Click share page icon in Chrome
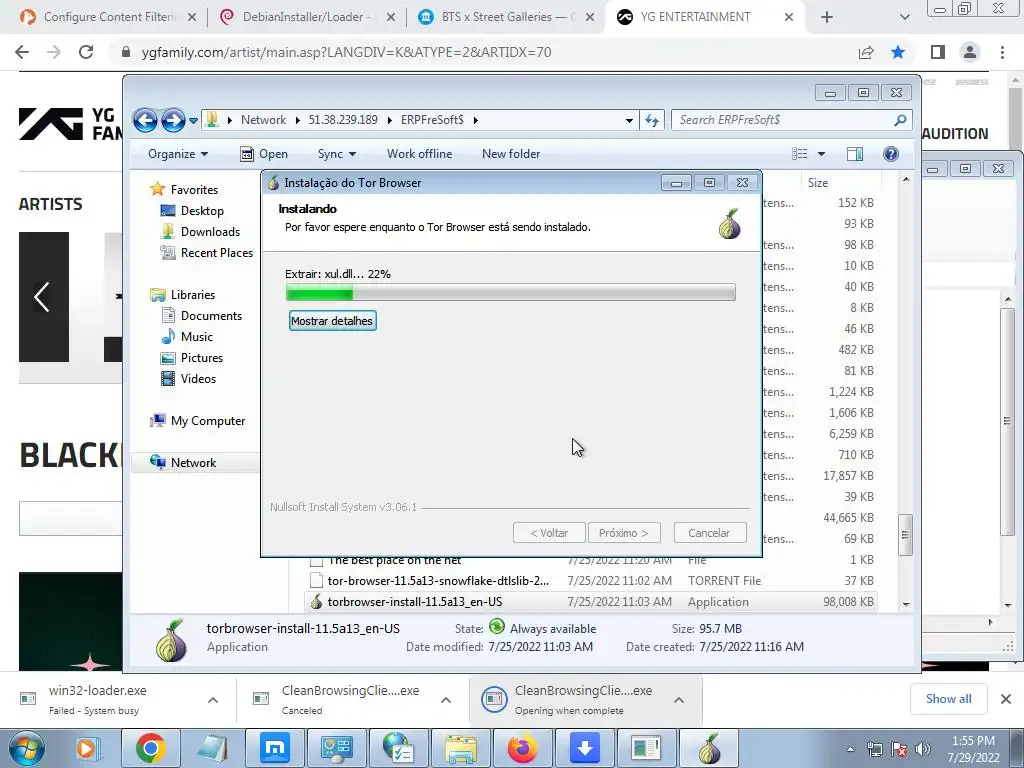 pos(866,52)
